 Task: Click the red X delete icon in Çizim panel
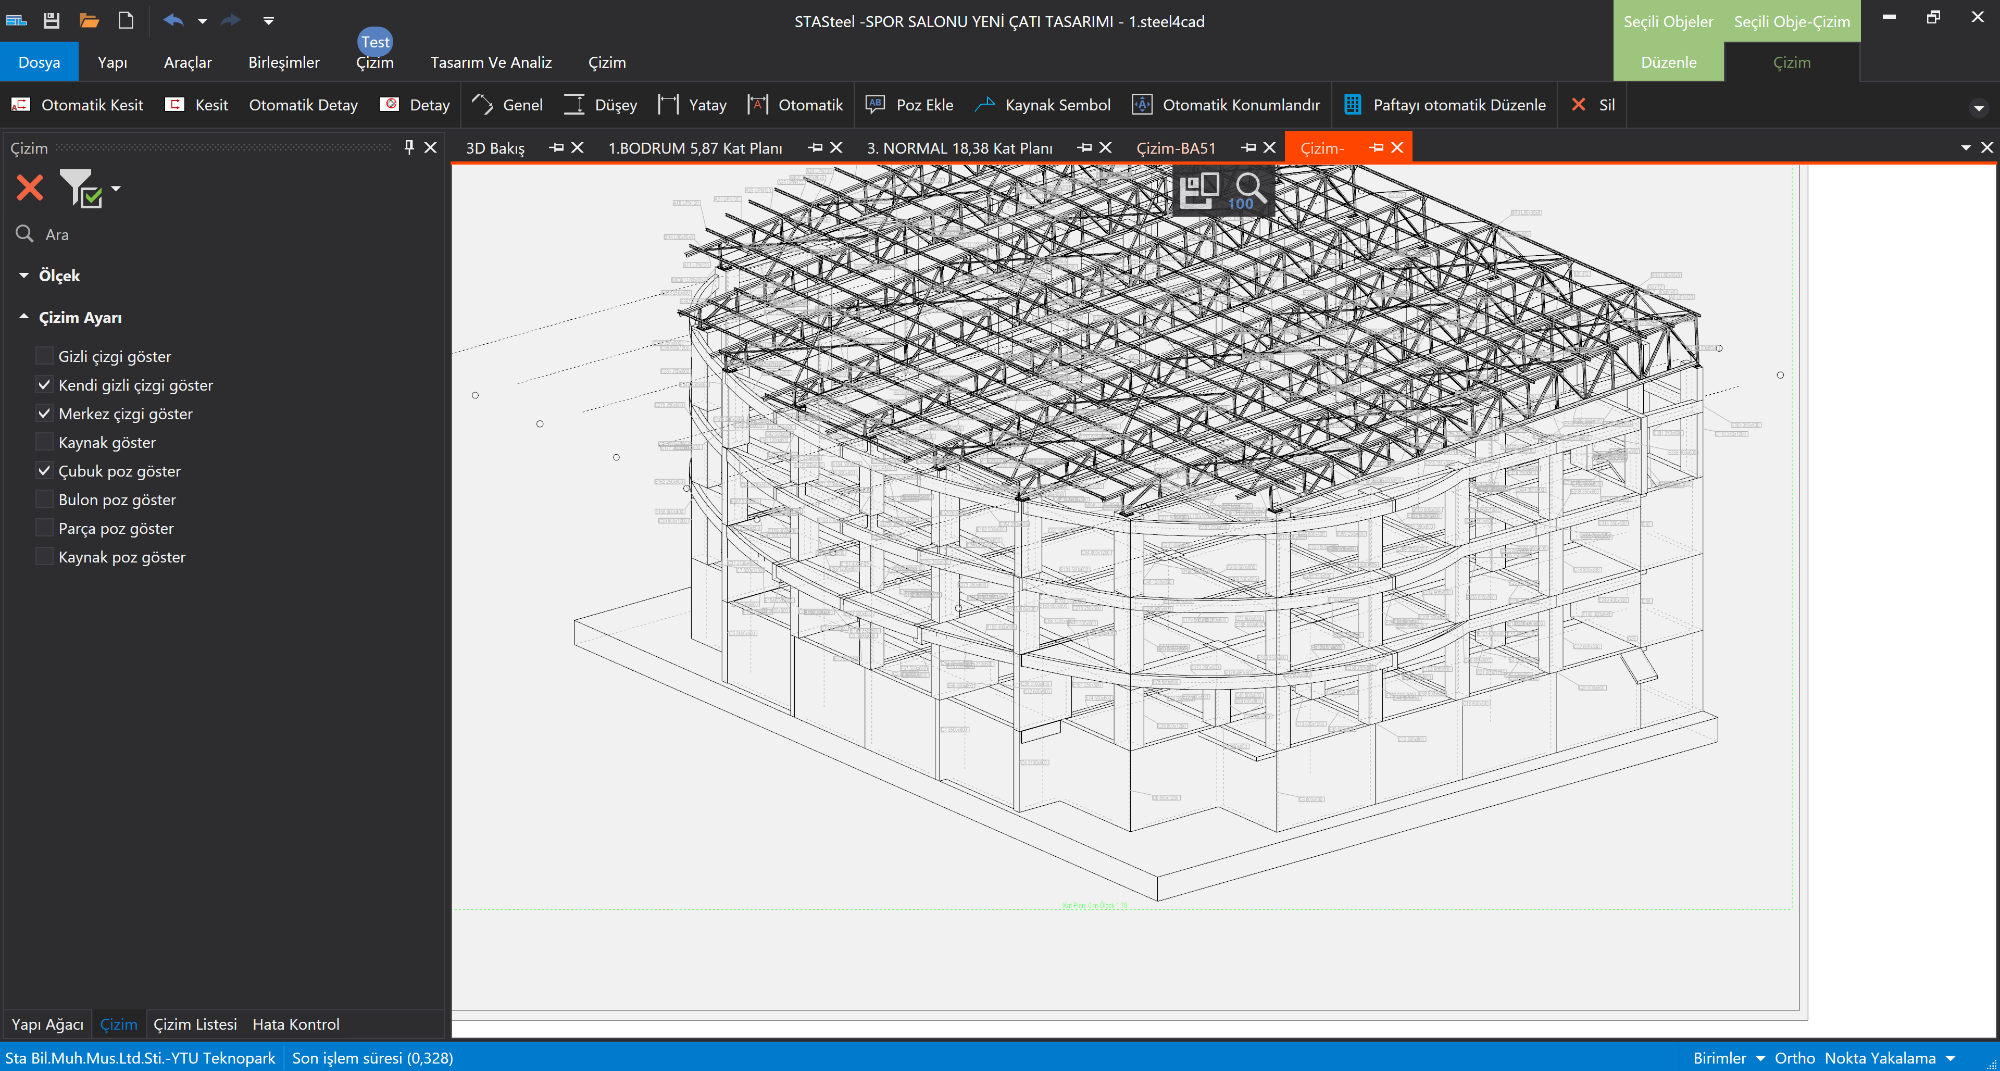(x=30, y=188)
